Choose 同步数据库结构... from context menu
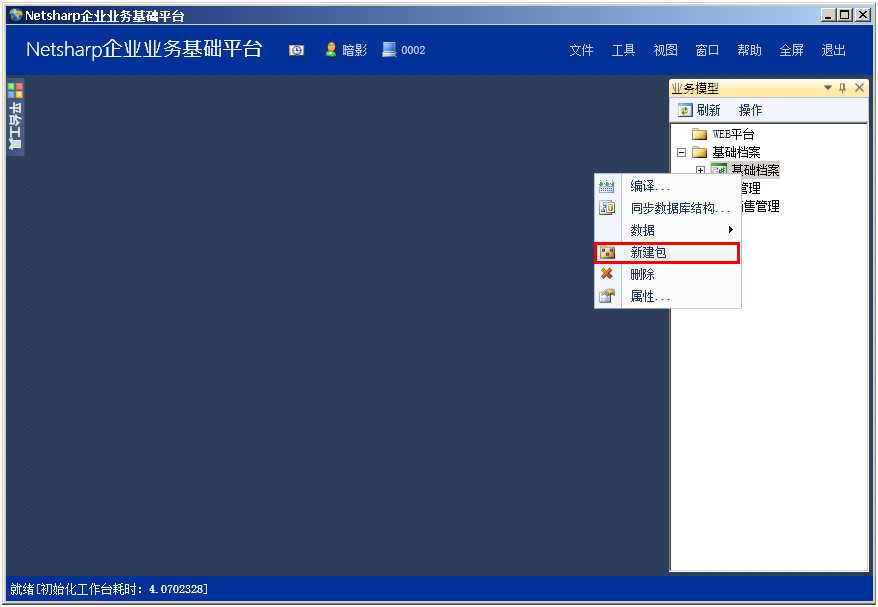Screen dimensions: 878x607 tap(667, 208)
